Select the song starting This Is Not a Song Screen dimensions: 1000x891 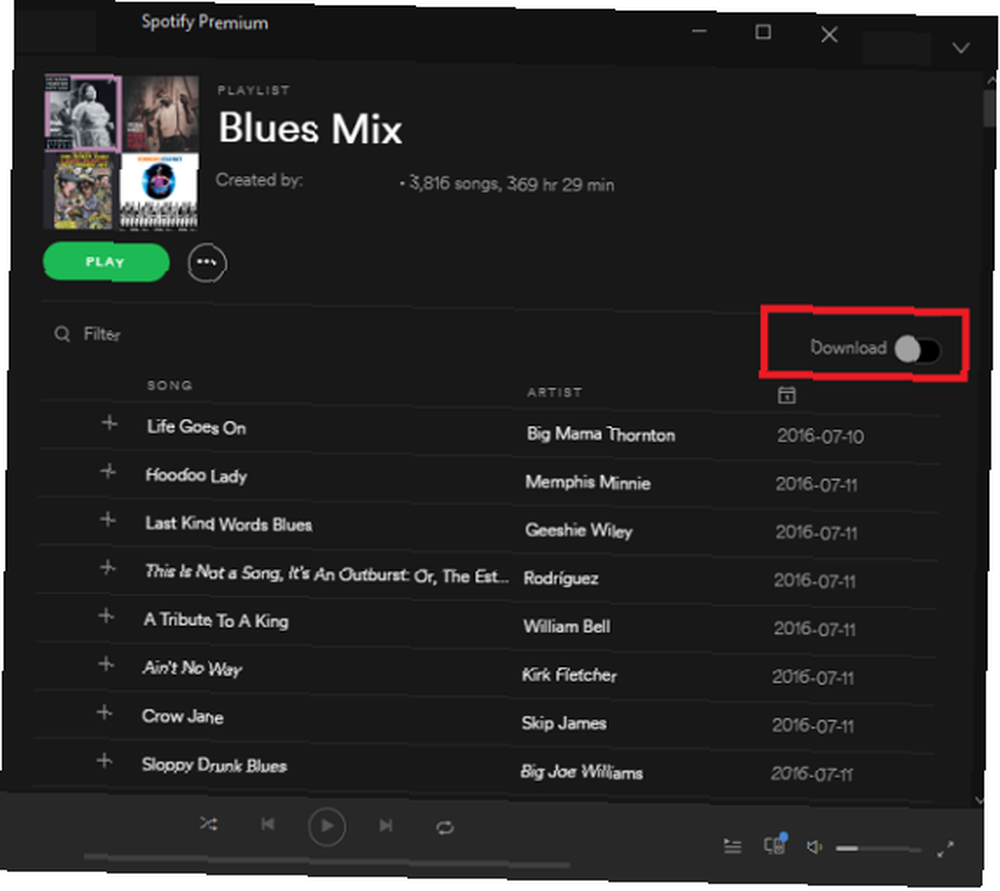pos(327,573)
